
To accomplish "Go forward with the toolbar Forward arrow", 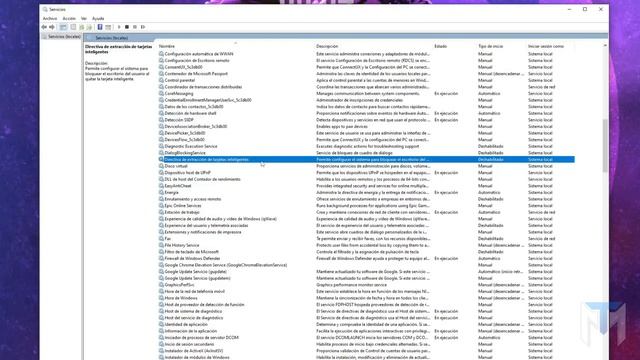I will (52, 27).
